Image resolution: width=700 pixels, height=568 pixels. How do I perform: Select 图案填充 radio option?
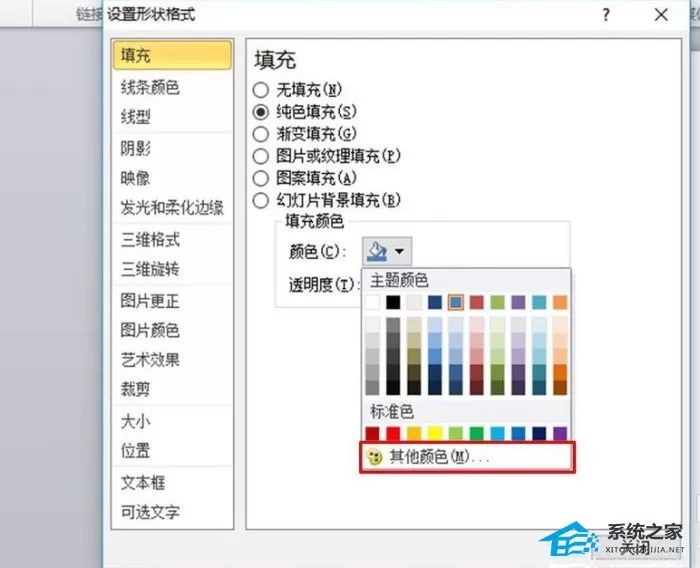click(261, 179)
